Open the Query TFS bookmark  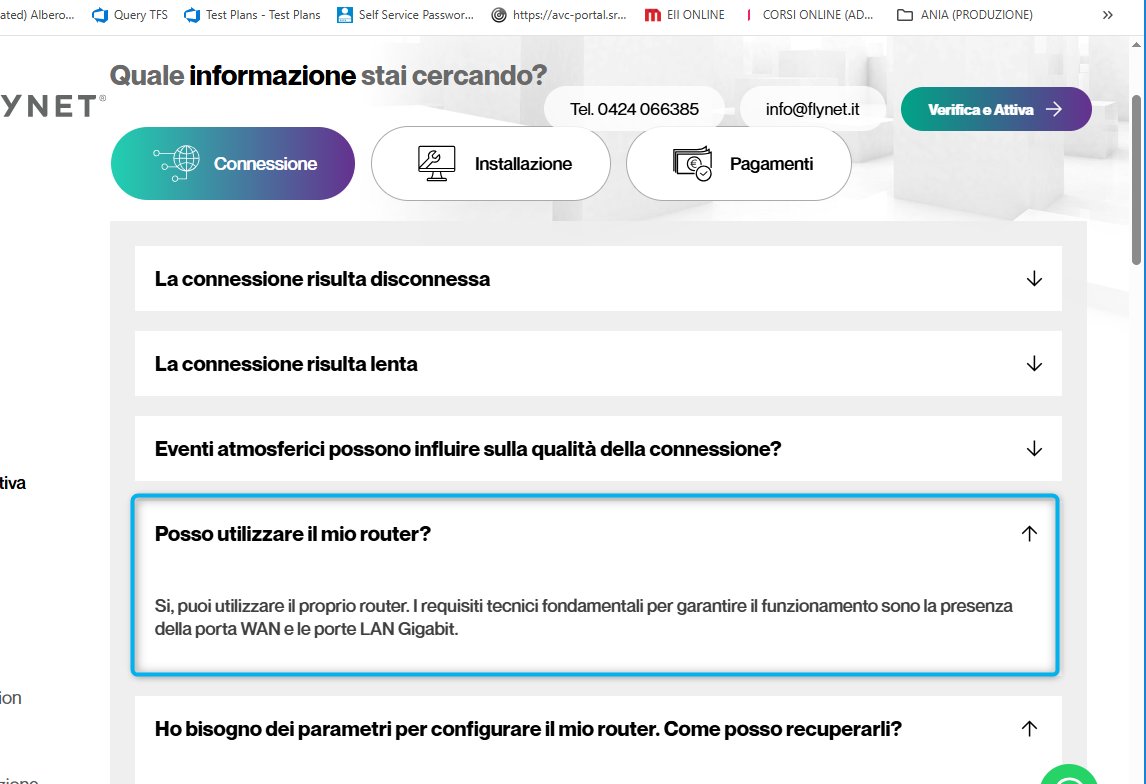(x=130, y=15)
